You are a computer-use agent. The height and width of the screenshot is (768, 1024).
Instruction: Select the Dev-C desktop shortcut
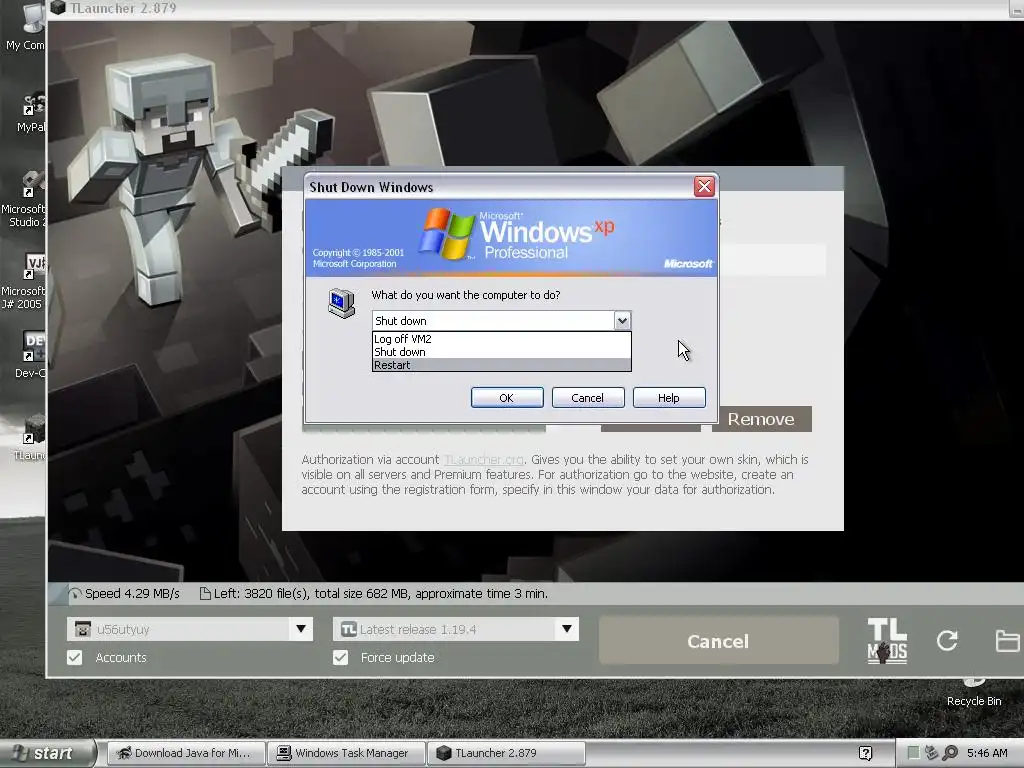[x=30, y=355]
